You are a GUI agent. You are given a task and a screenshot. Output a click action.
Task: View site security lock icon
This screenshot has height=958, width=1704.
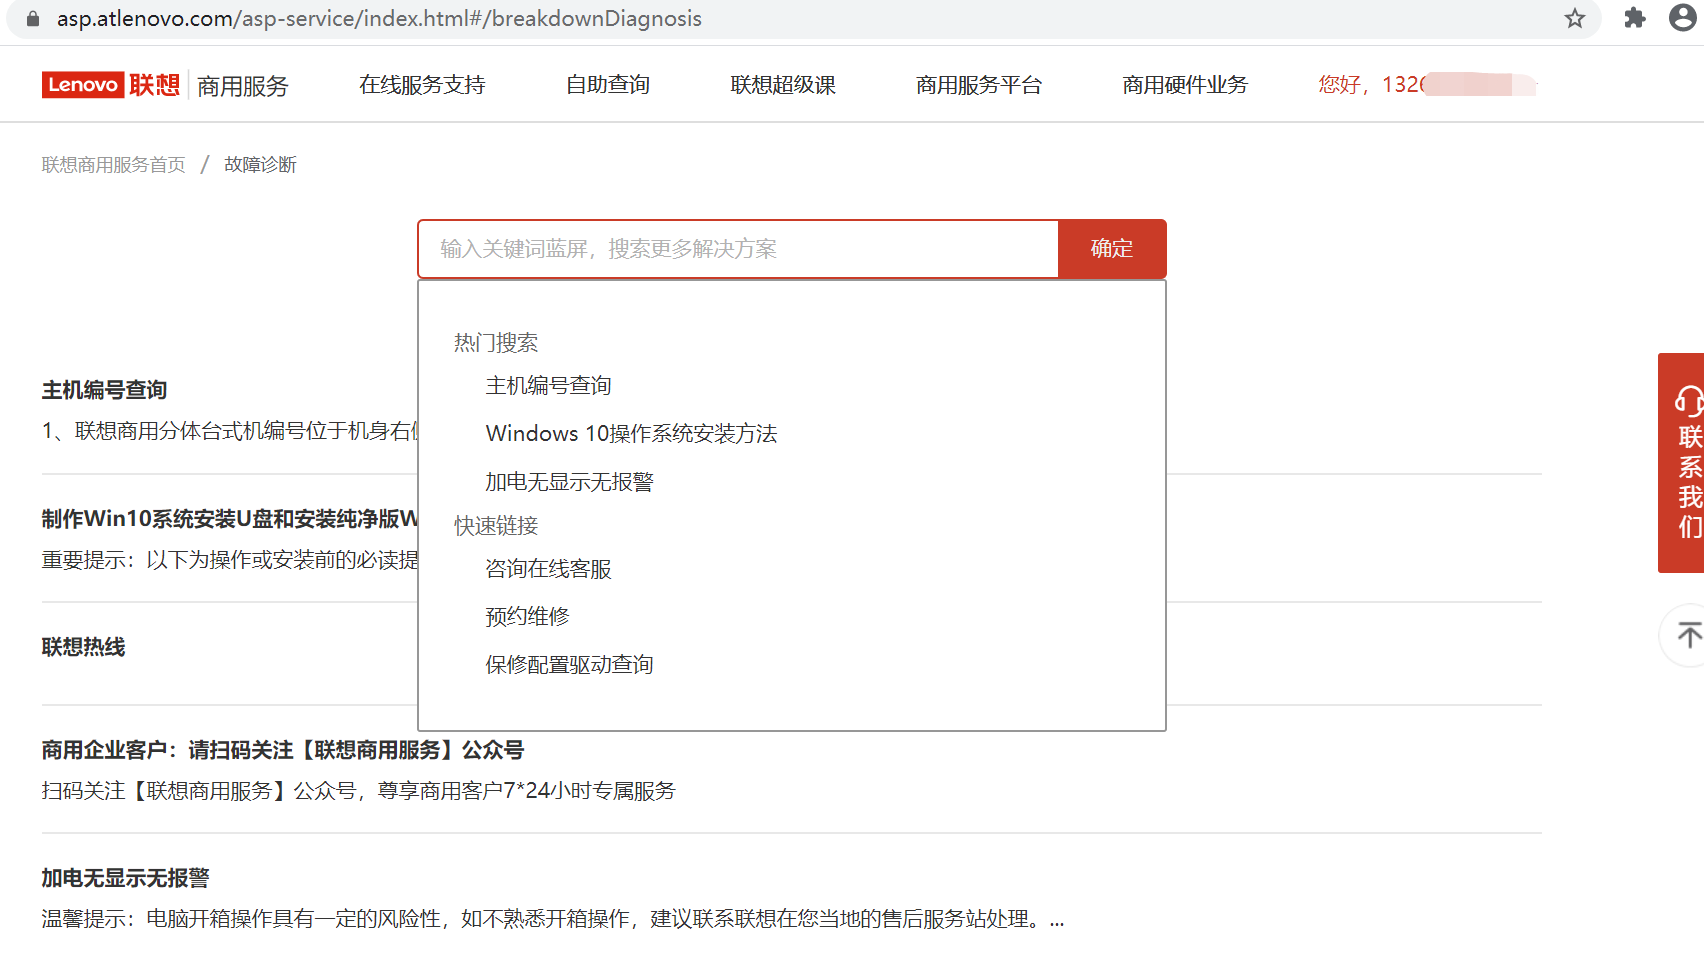32,18
